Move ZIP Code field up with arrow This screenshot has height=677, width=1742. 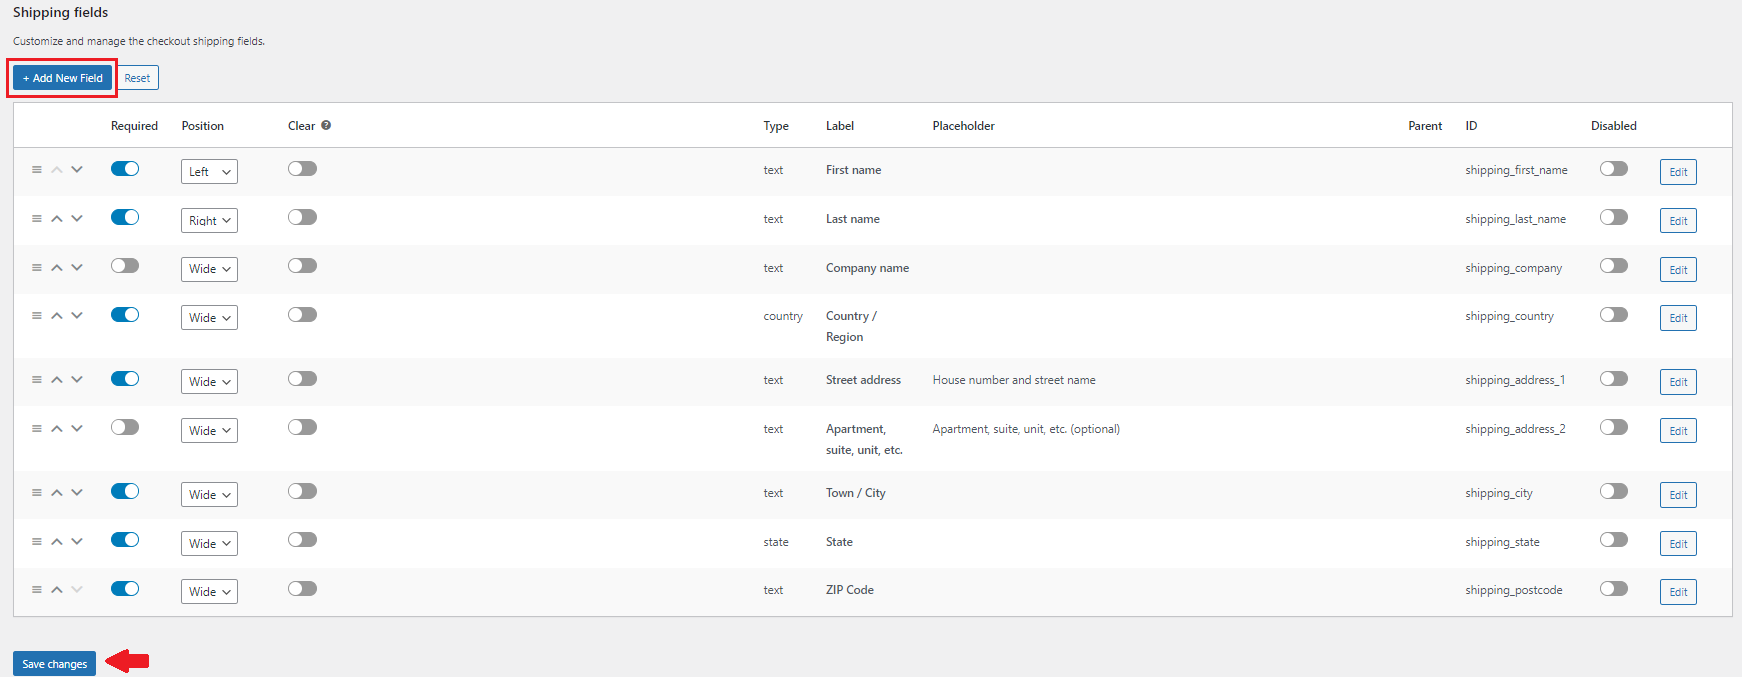57,590
